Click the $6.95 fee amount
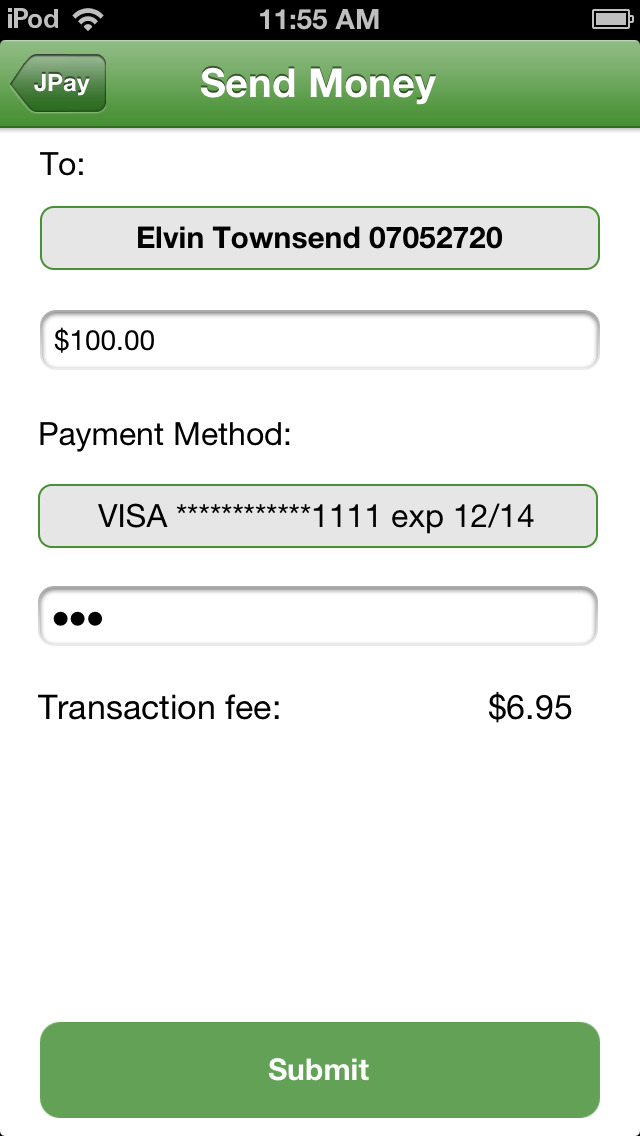Screen dimensions: 640x1136 click(530, 708)
